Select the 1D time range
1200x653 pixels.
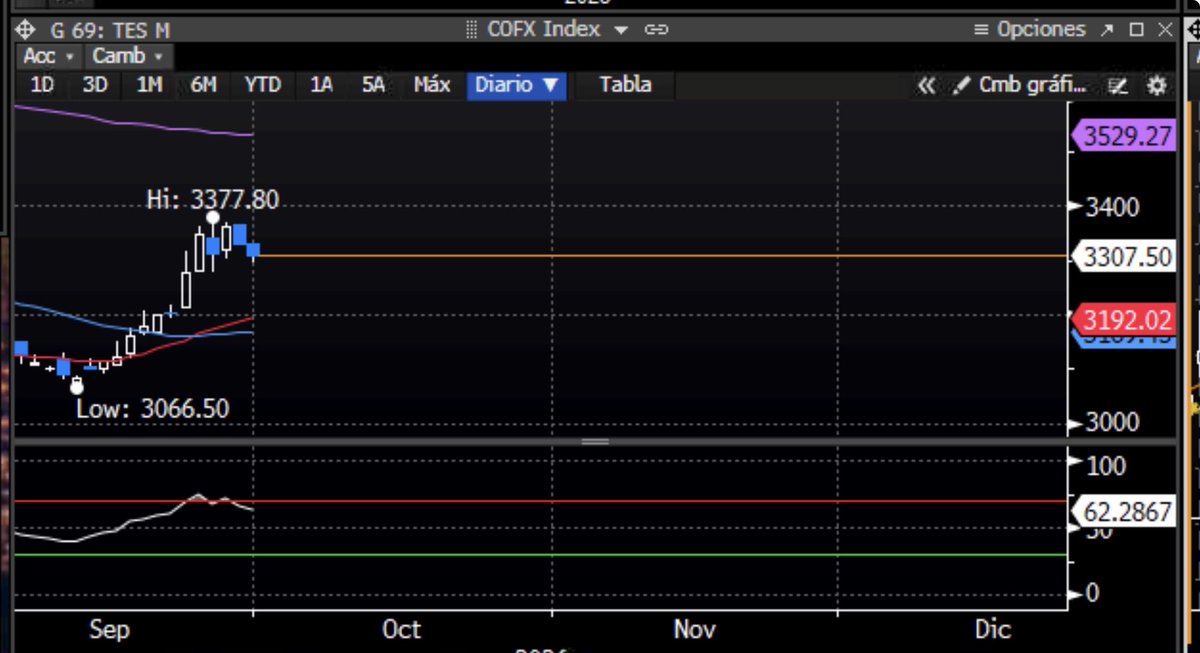click(42, 85)
